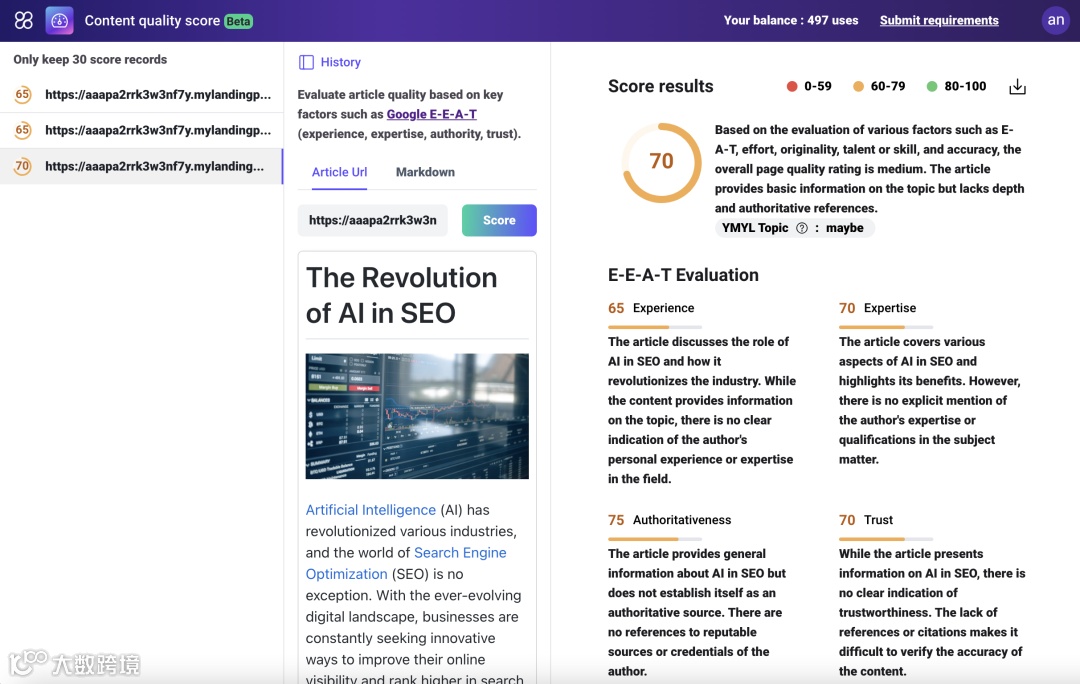Screen dimensions: 1080x684
Task: Click the four-circle app logo icon
Action: click(x=23, y=20)
